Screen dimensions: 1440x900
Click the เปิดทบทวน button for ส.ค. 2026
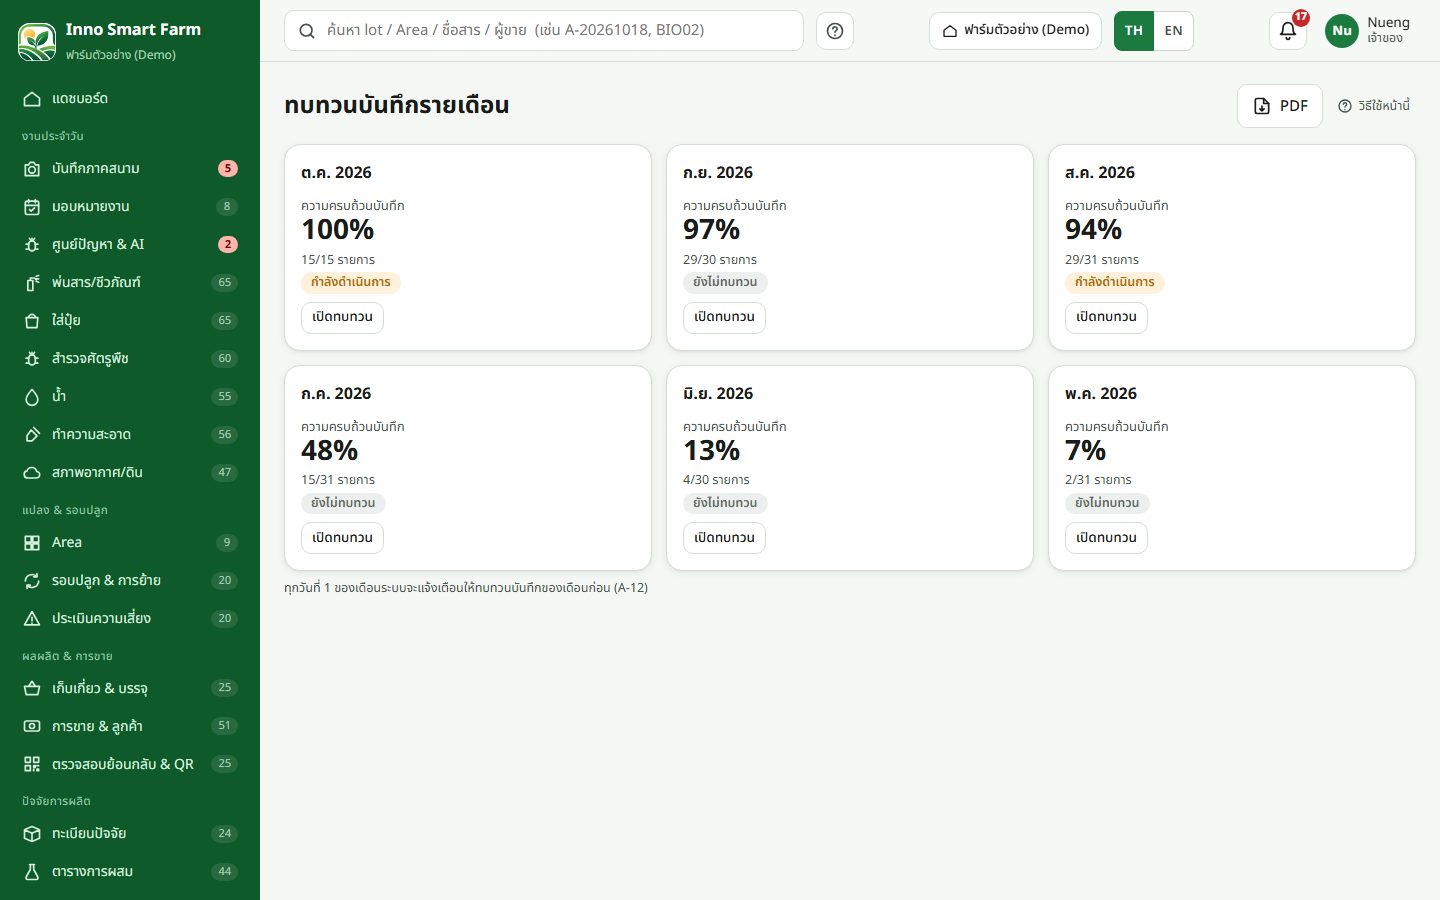[1106, 317]
